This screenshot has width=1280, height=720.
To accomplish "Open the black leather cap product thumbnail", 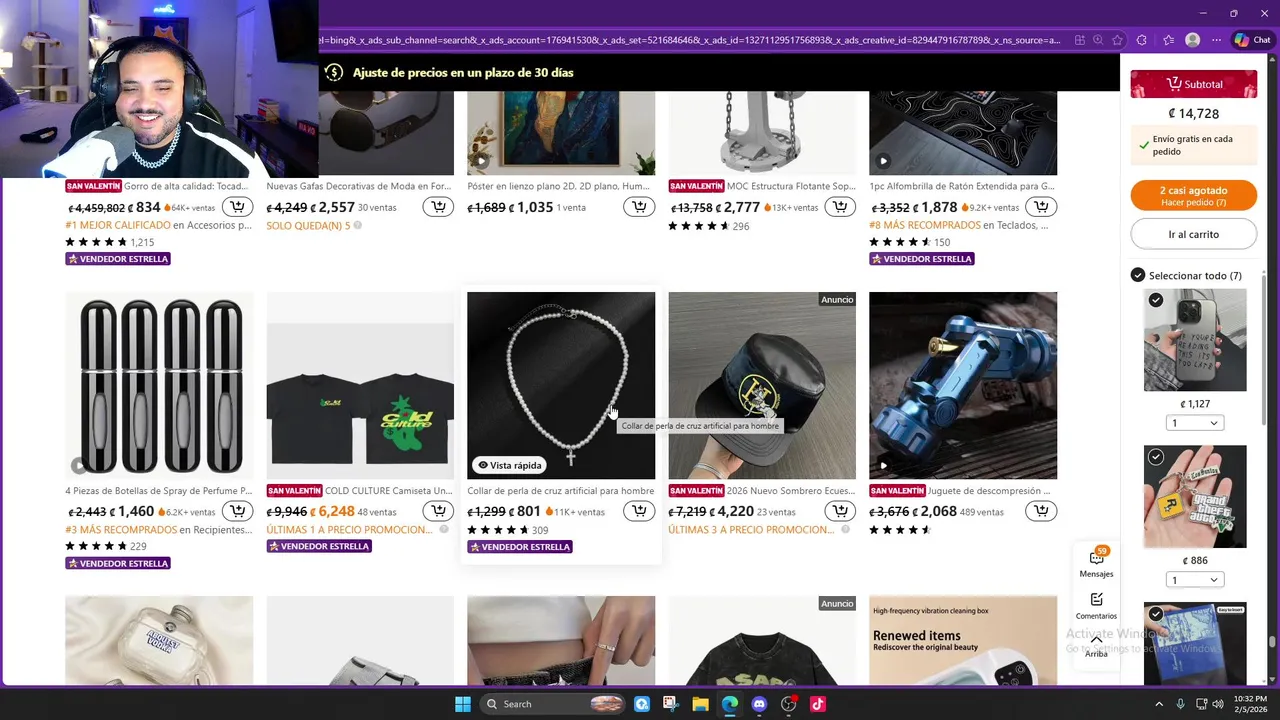I will pyautogui.click(x=762, y=386).
